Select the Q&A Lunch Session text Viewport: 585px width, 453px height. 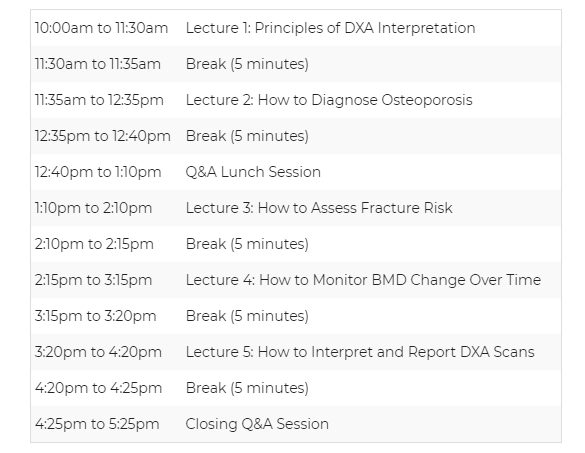[x=253, y=172]
